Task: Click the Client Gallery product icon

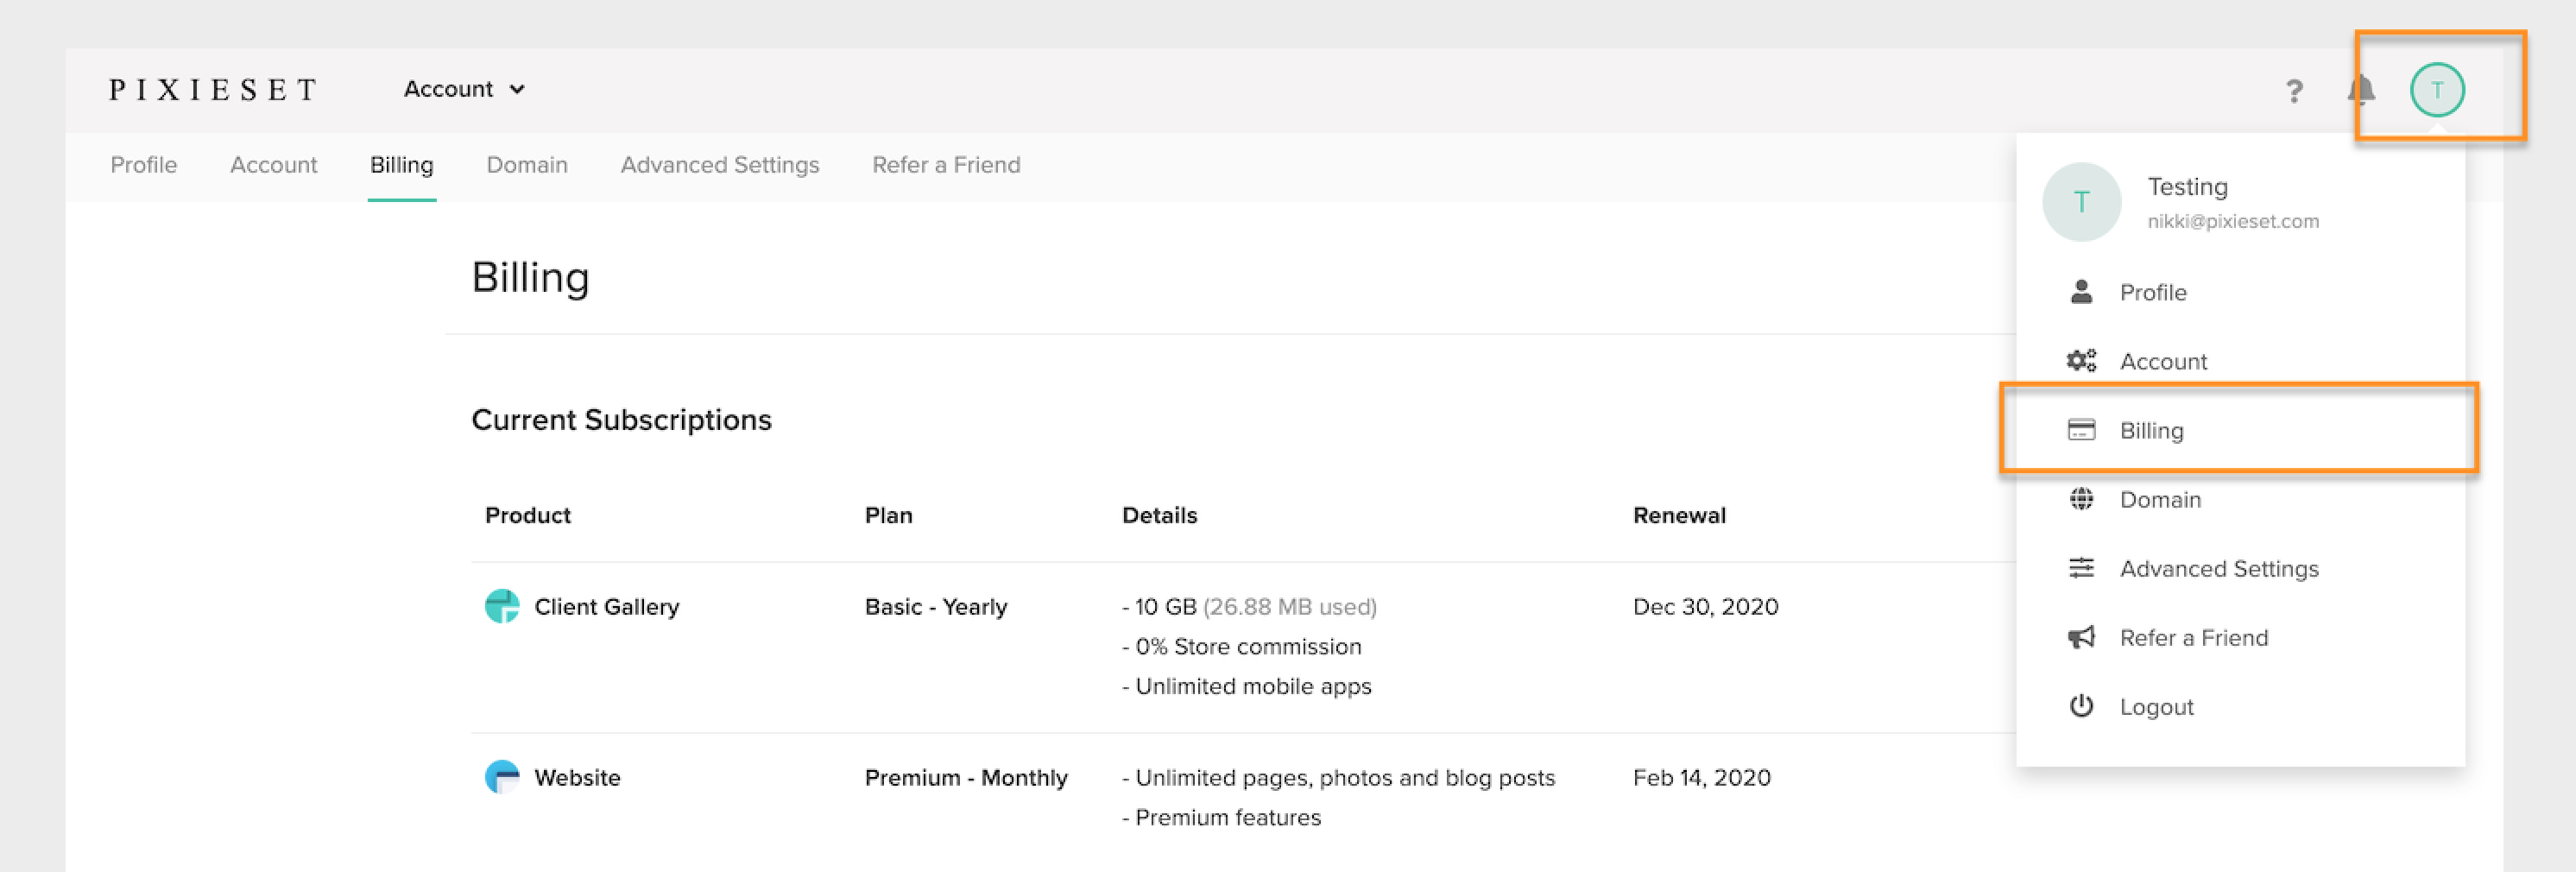Action: (502, 606)
